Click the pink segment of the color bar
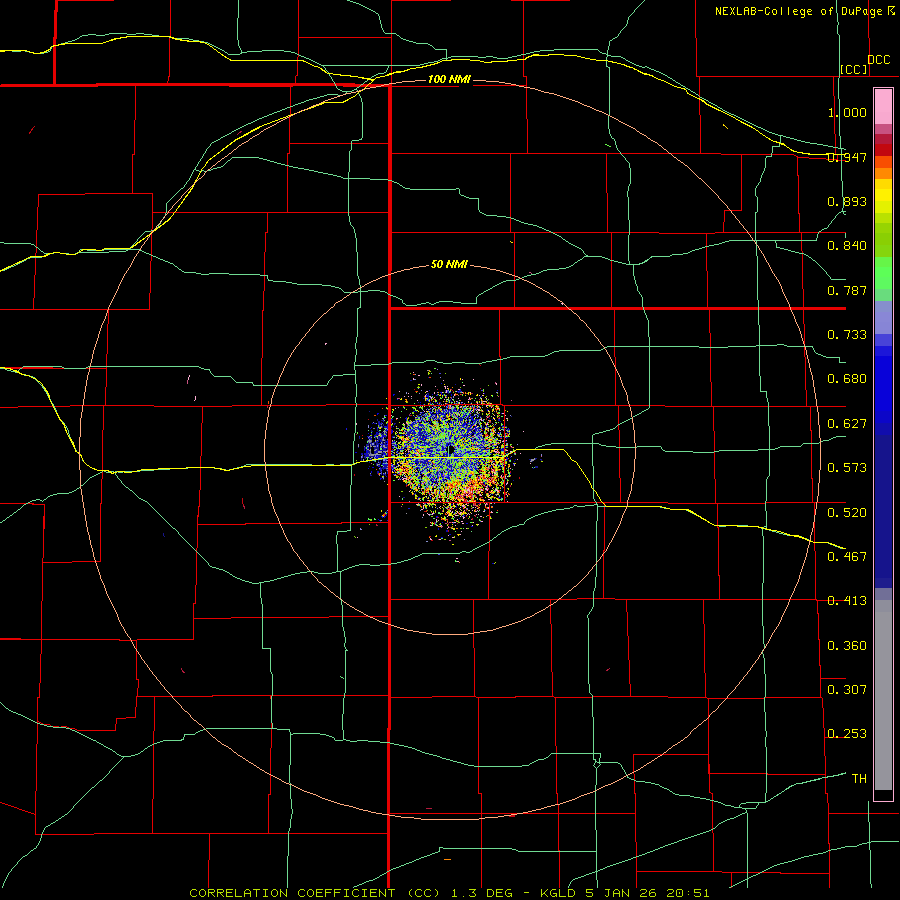Image resolution: width=900 pixels, height=900 pixels. point(883,107)
